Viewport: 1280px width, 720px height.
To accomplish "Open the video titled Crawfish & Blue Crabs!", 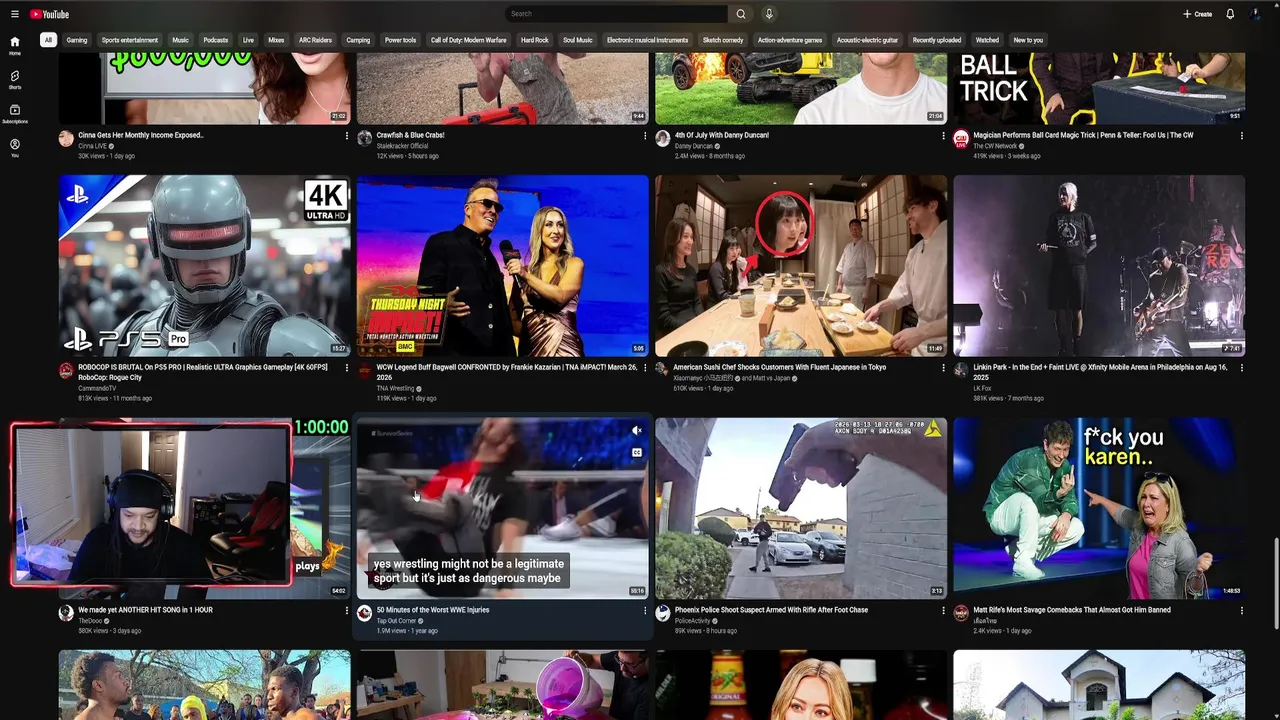I will tap(410, 135).
